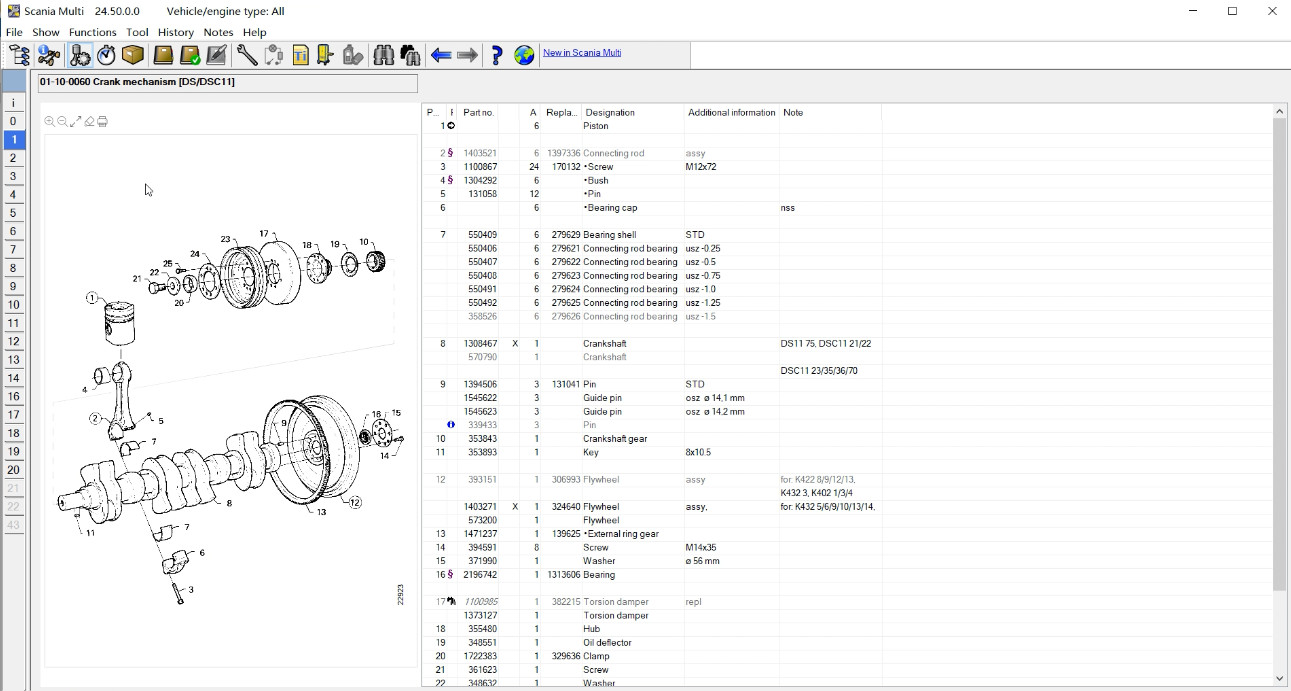Select side tab 'i'
This screenshot has height=691, width=1291.
click(13, 103)
